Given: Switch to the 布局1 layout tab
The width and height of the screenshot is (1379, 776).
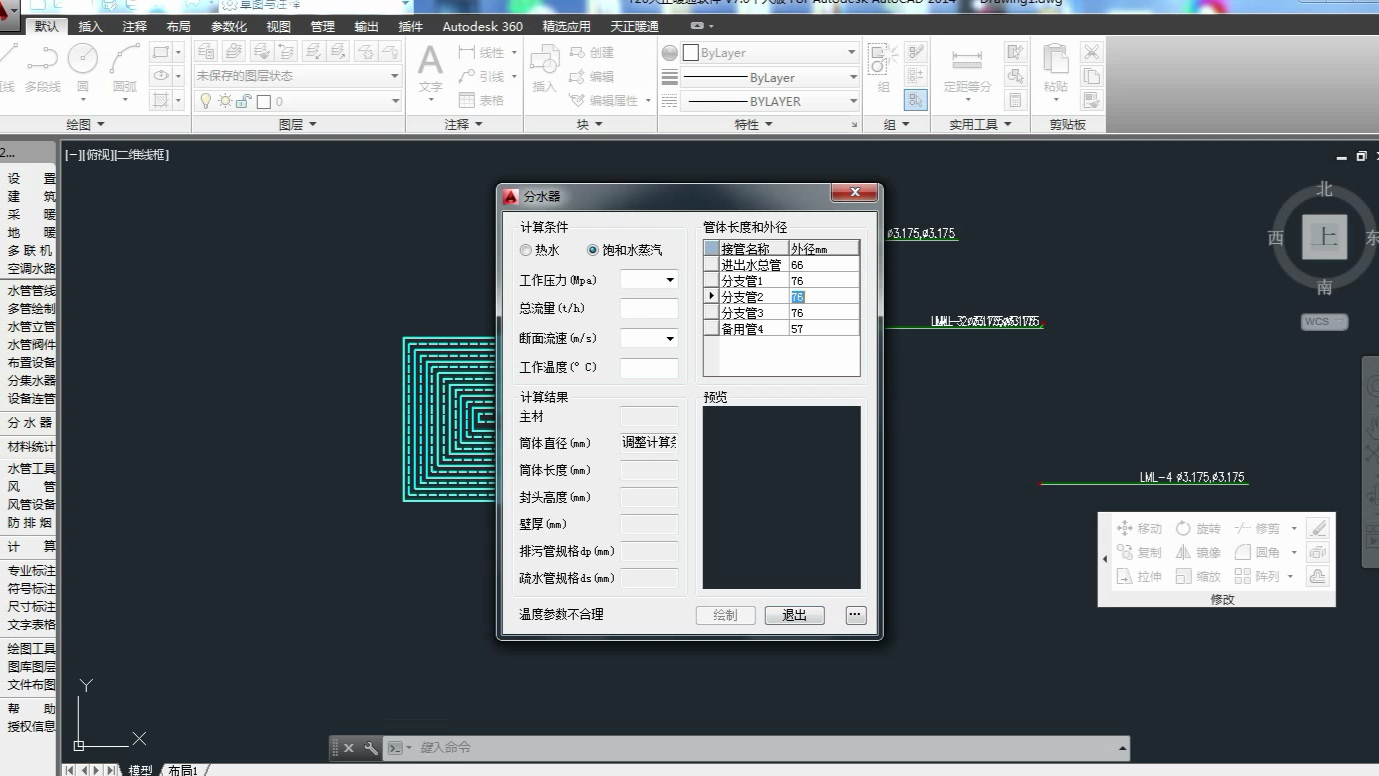Looking at the screenshot, I should click(182, 770).
